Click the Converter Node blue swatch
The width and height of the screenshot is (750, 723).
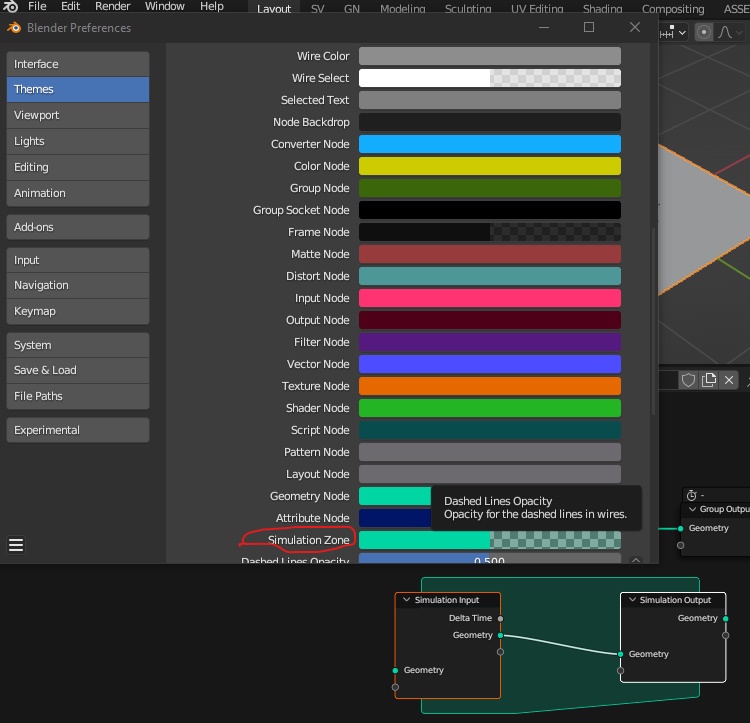(x=490, y=144)
